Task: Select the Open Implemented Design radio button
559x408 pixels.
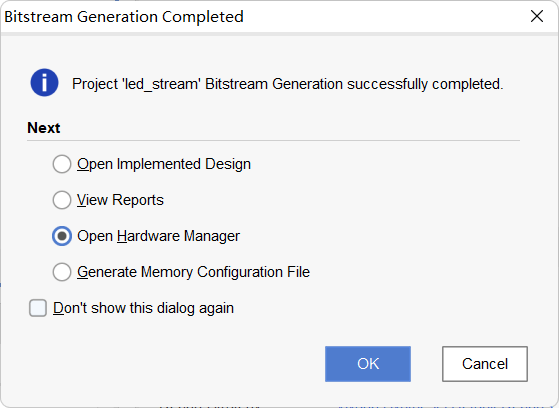Action: pyautogui.click(x=62, y=164)
